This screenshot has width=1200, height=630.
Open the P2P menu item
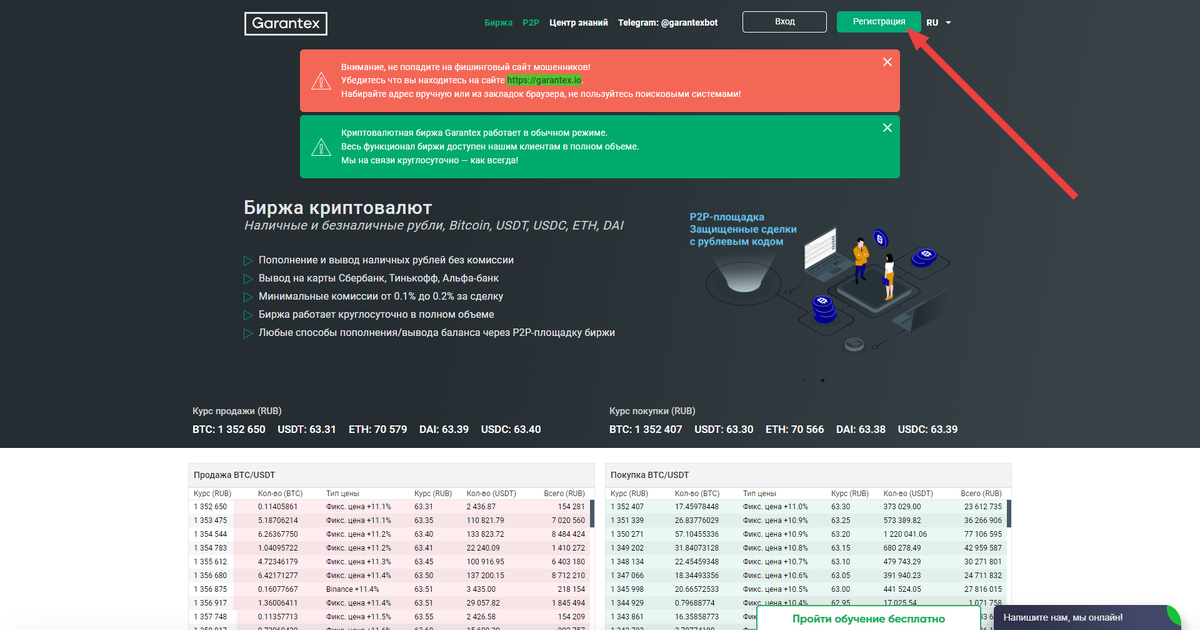[x=530, y=22]
